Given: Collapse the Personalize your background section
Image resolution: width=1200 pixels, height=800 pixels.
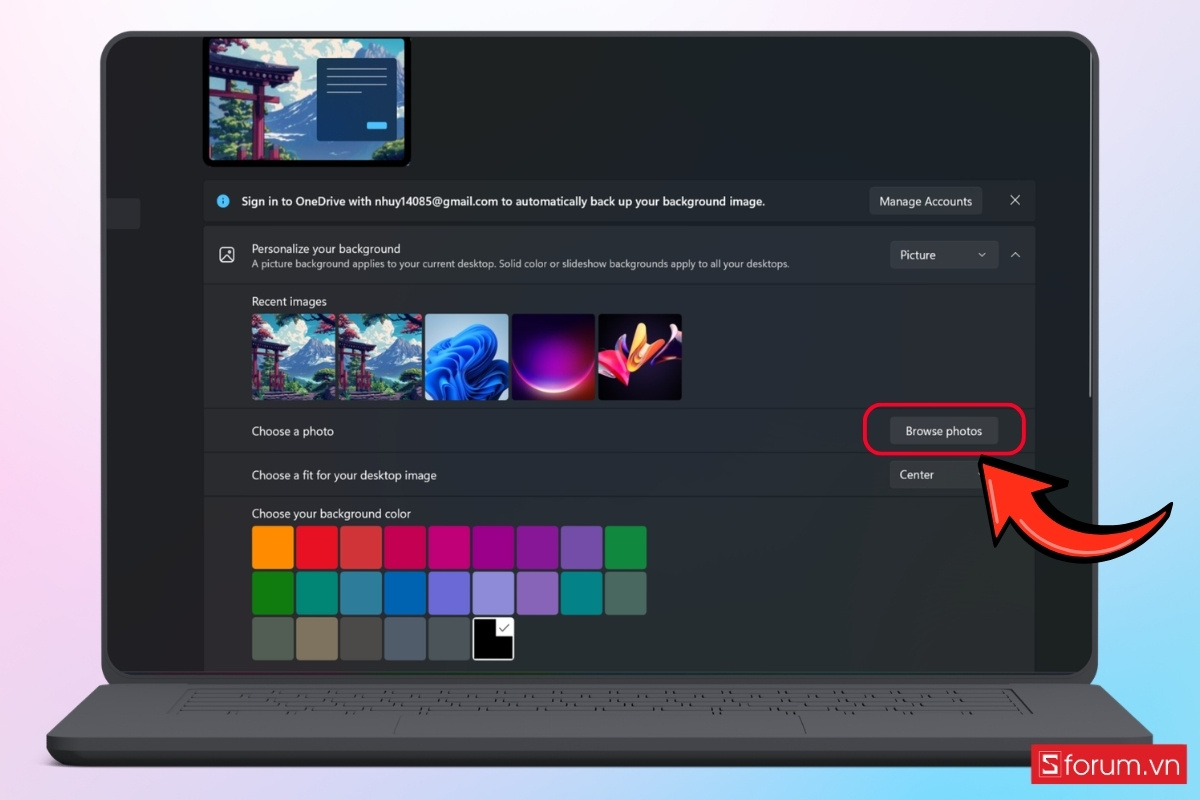Looking at the screenshot, I should tap(1015, 255).
